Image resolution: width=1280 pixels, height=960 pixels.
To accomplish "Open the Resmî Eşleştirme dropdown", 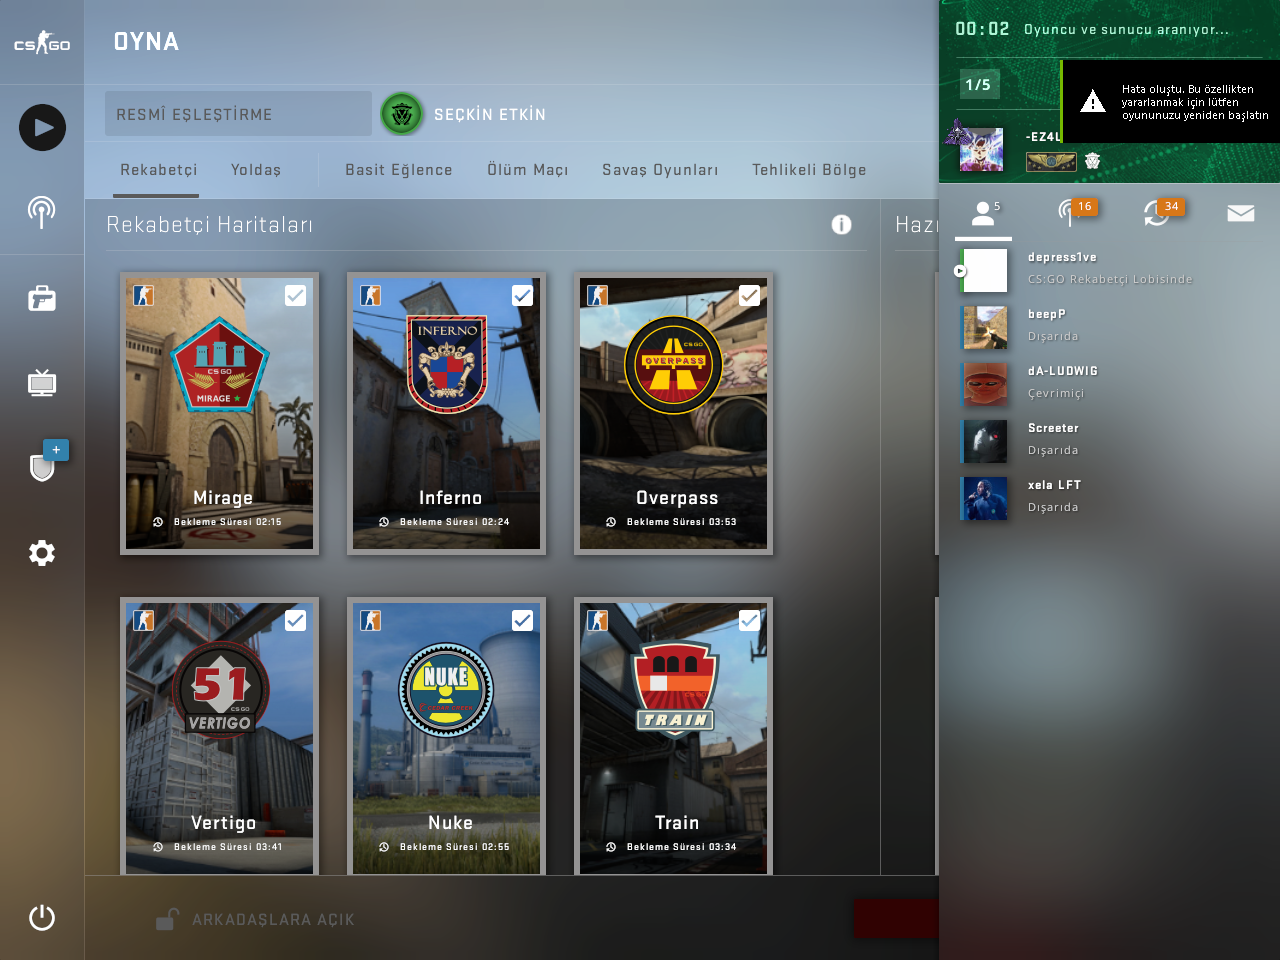I will coord(238,114).
